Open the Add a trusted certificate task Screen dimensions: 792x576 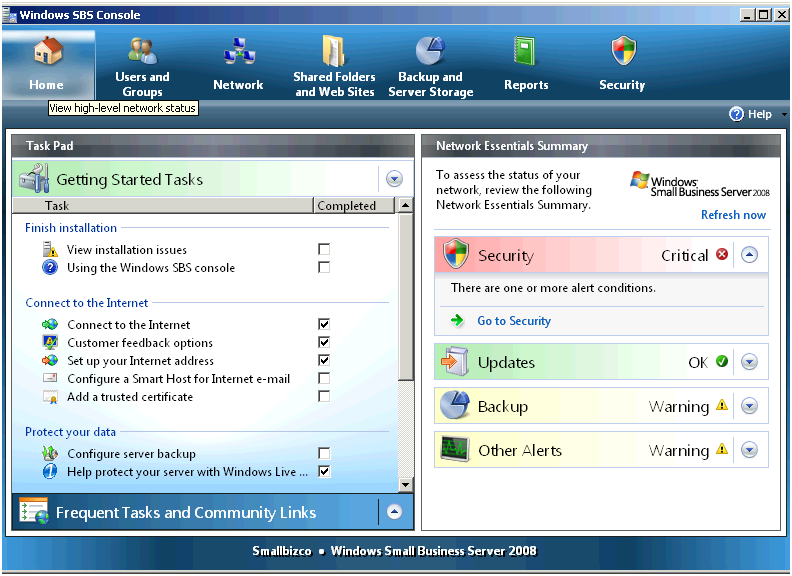[x=130, y=397]
